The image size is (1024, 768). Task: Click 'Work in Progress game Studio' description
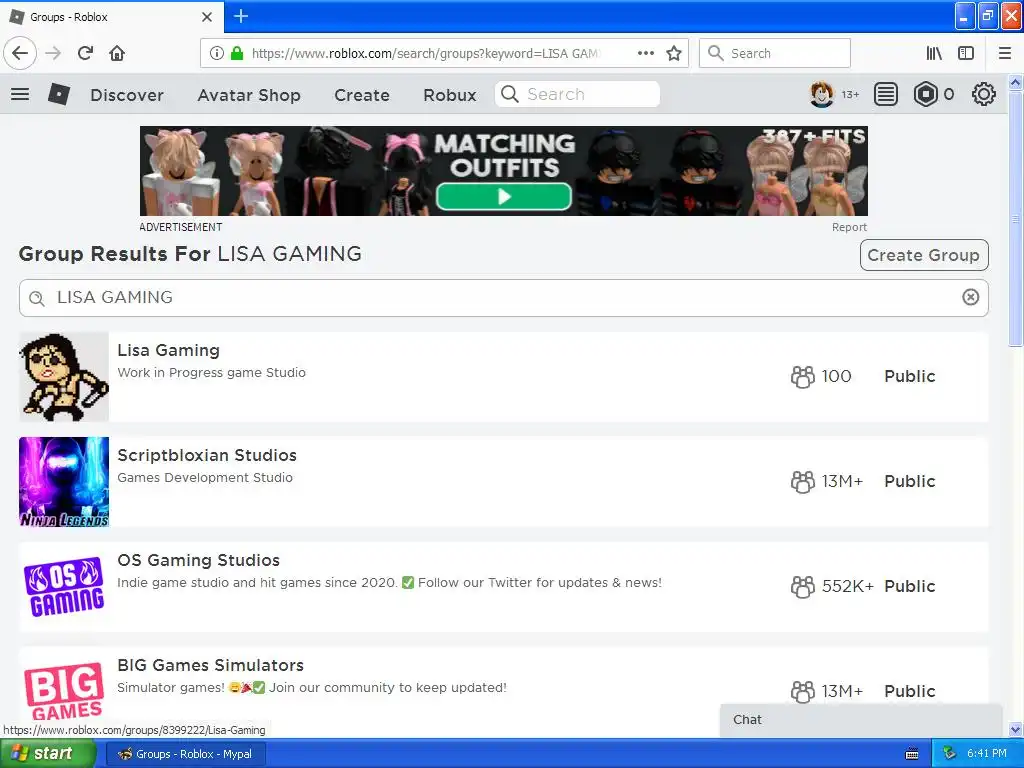click(212, 372)
